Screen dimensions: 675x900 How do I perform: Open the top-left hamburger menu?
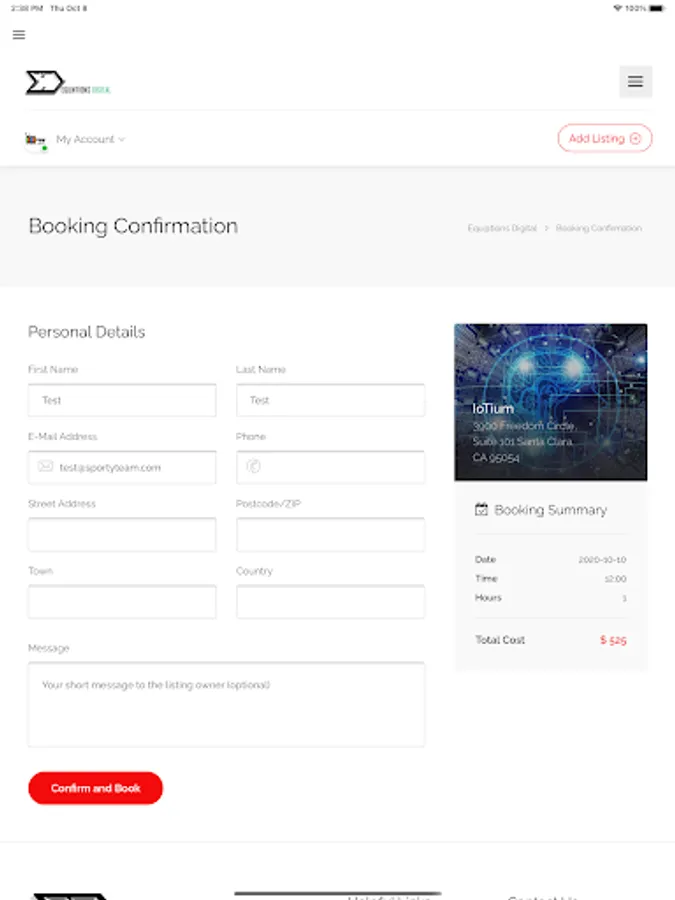[x=19, y=35]
